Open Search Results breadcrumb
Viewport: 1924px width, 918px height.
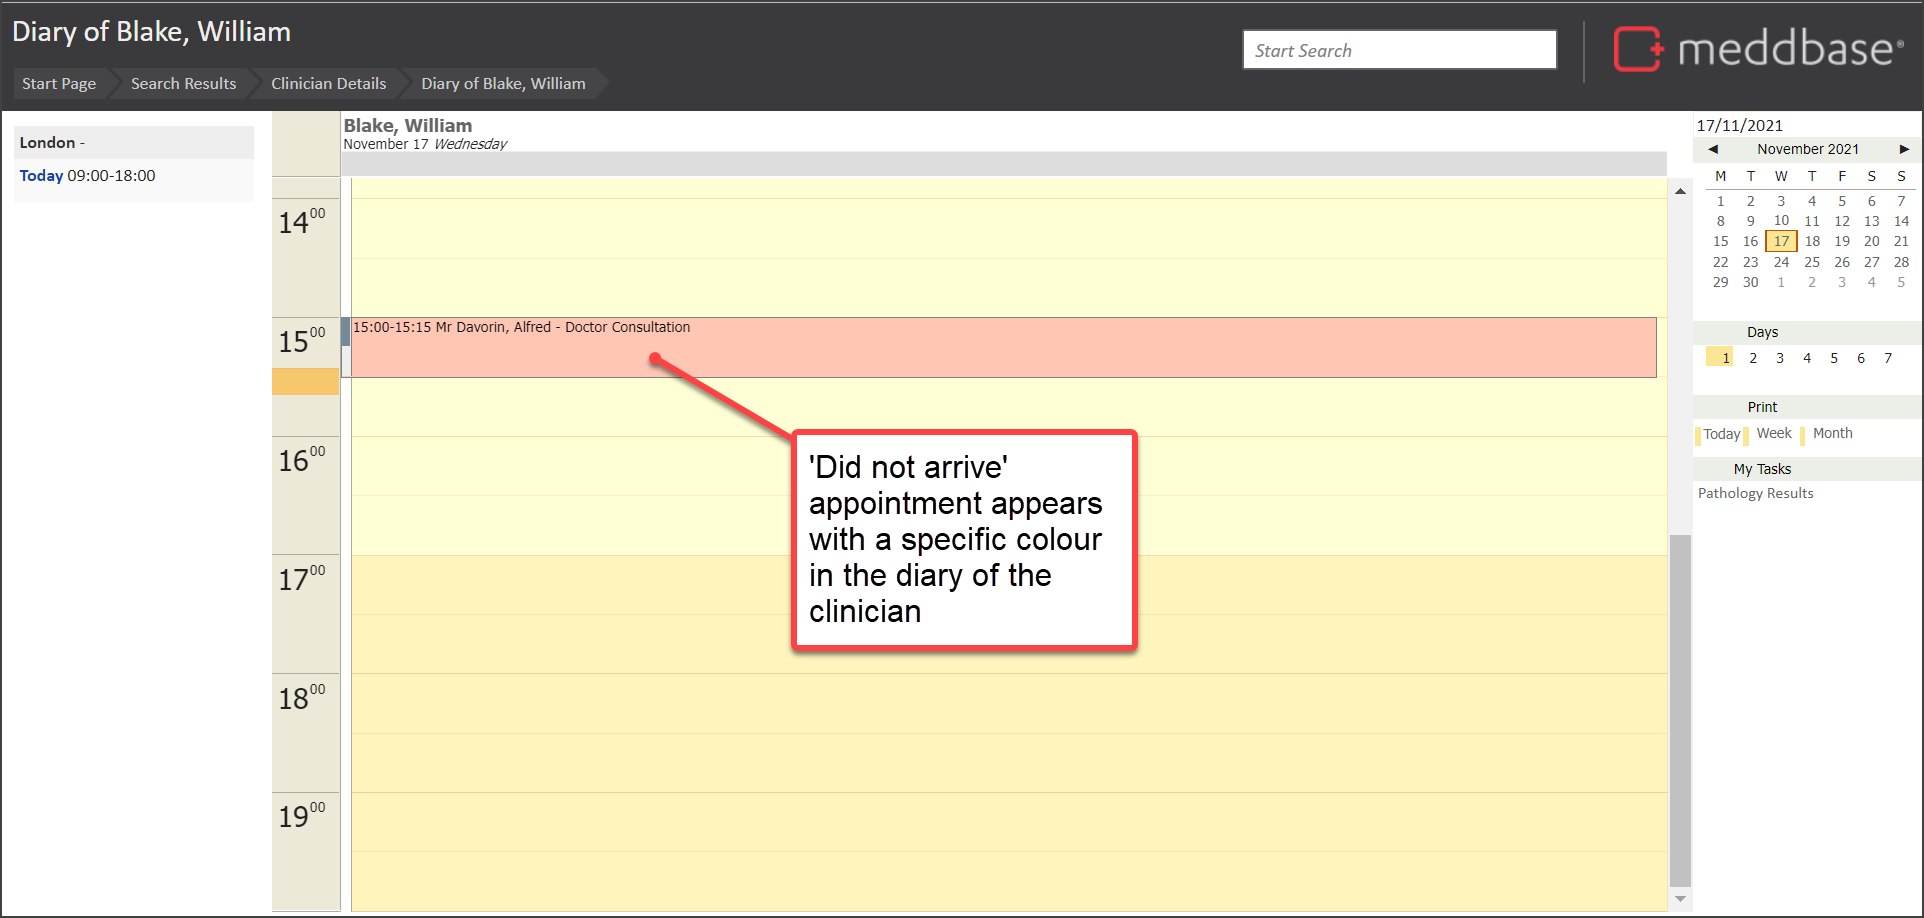click(183, 84)
